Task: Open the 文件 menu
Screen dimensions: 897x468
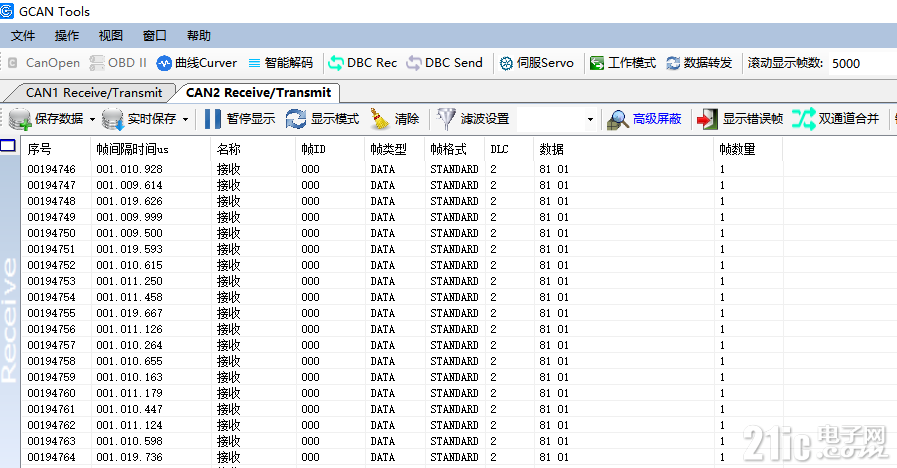Action: coord(23,35)
